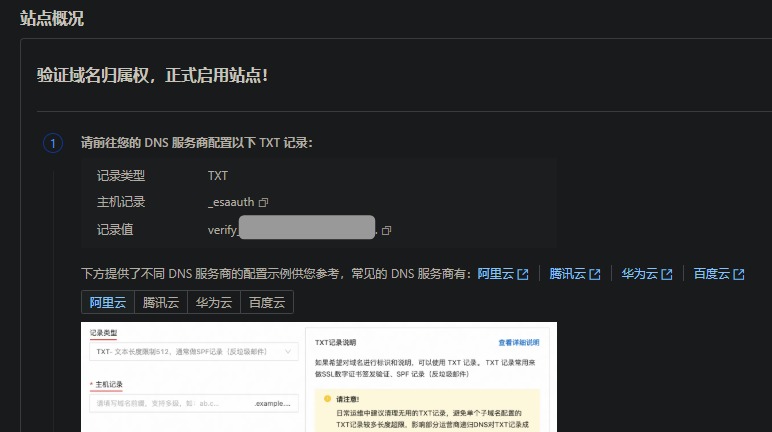The image size is (772, 432).
Task: Click the _esaauth host record text
Action: pyautogui.click(x=231, y=202)
